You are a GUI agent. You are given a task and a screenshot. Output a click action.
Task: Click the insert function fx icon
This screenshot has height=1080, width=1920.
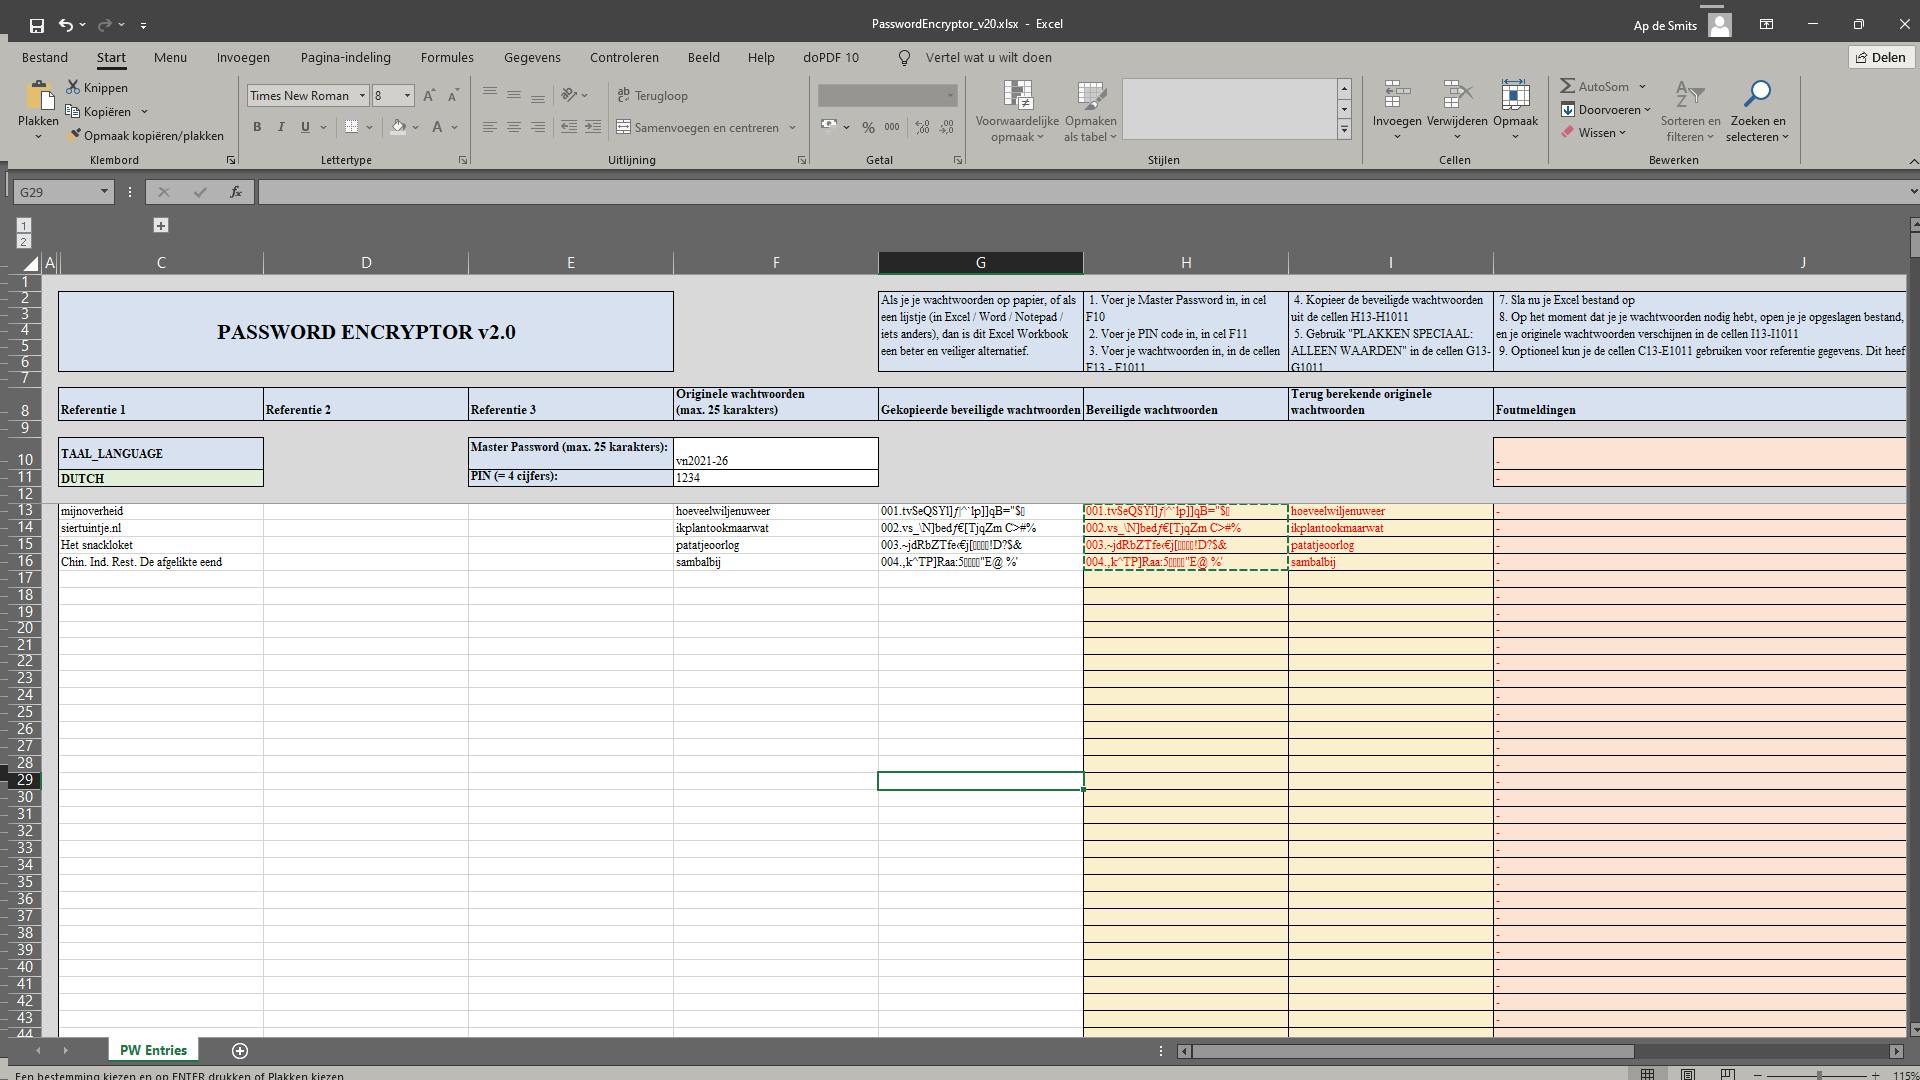236,192
